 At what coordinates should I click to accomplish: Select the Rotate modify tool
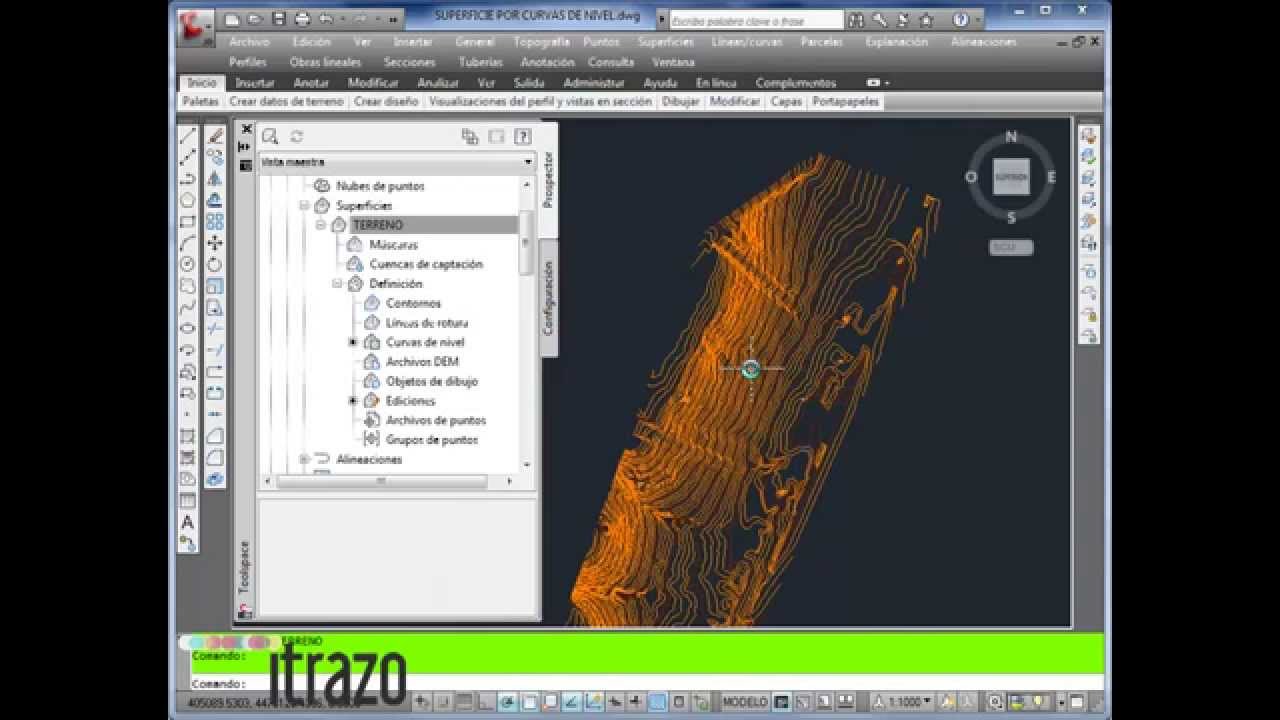(x=214, y=265)
